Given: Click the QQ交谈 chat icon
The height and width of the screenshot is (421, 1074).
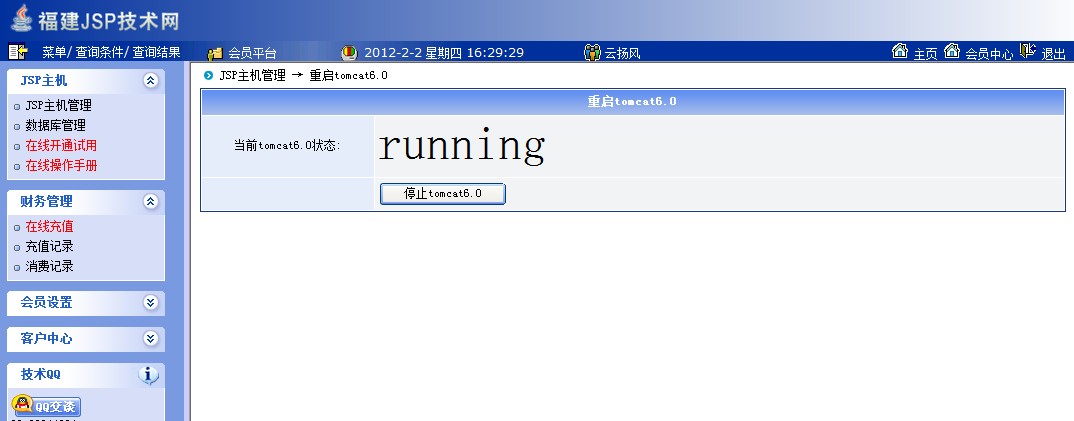Looking at the screenshot, I should click(46, 405).
